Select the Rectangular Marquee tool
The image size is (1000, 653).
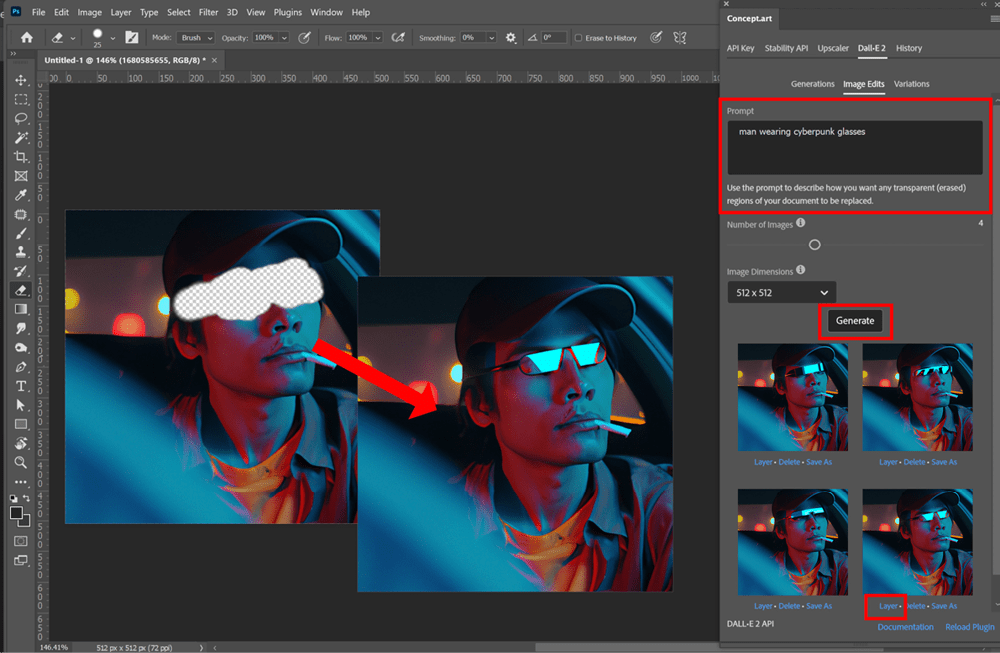pyautogui.click(x=21, y=99)
